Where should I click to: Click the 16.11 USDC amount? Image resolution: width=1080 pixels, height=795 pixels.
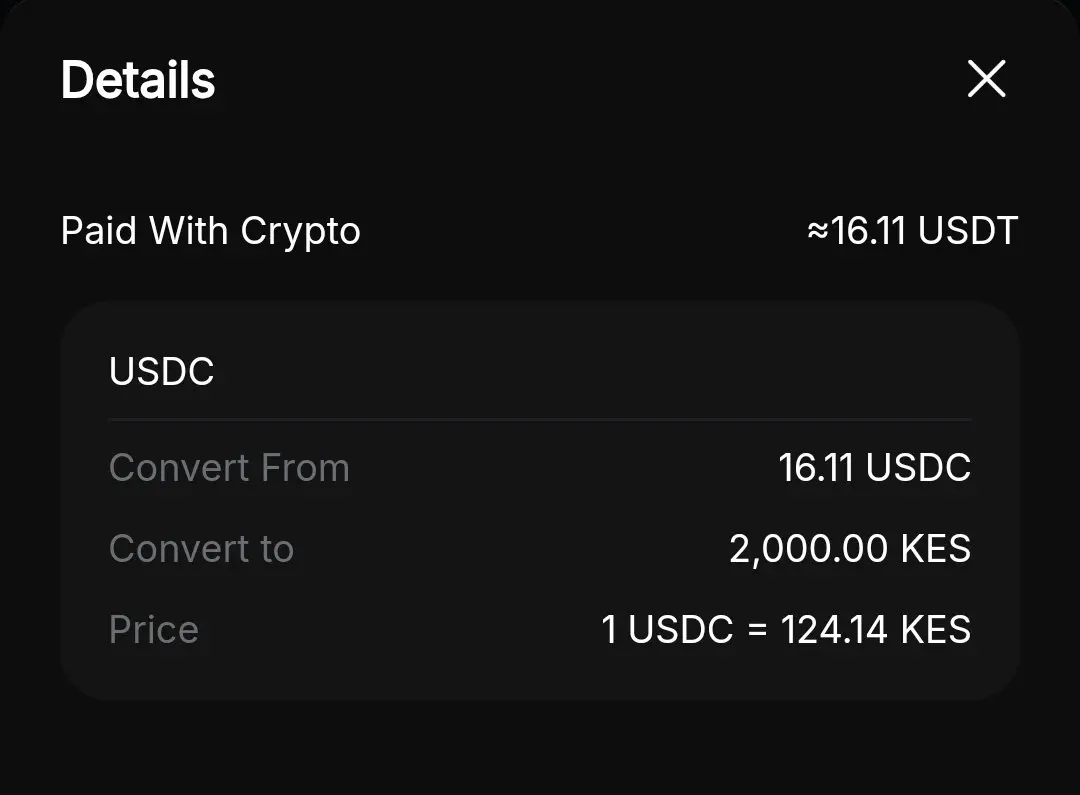point(874,468)
